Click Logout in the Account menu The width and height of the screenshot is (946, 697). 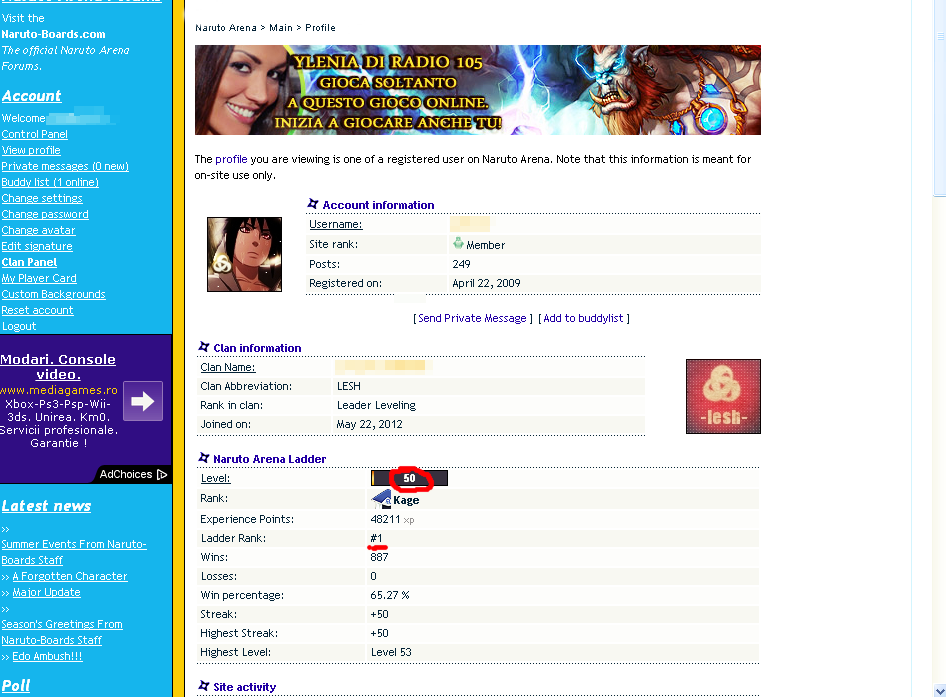pos(19,326)
